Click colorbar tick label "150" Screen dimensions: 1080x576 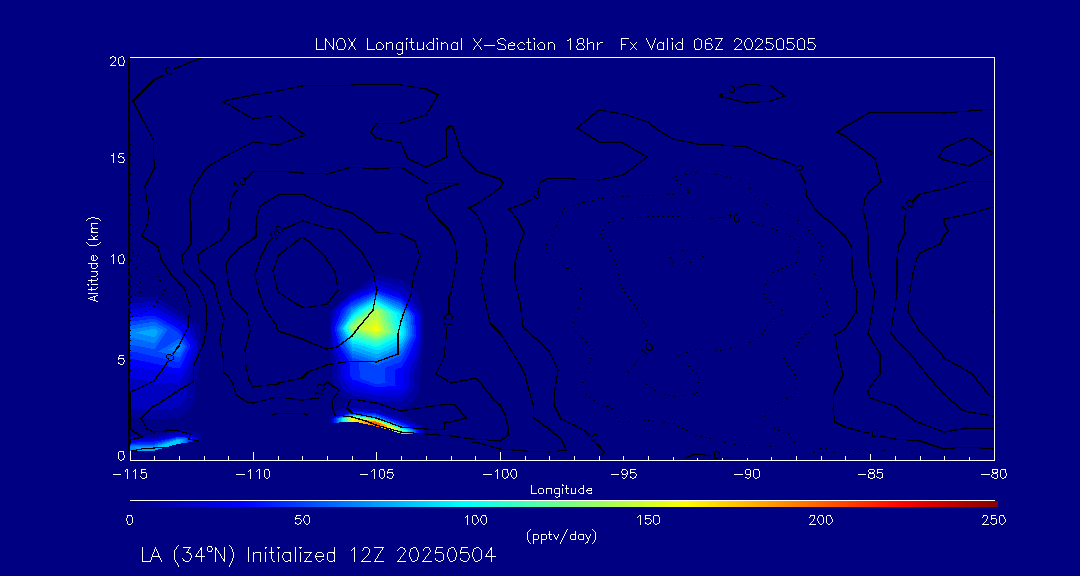650,520
